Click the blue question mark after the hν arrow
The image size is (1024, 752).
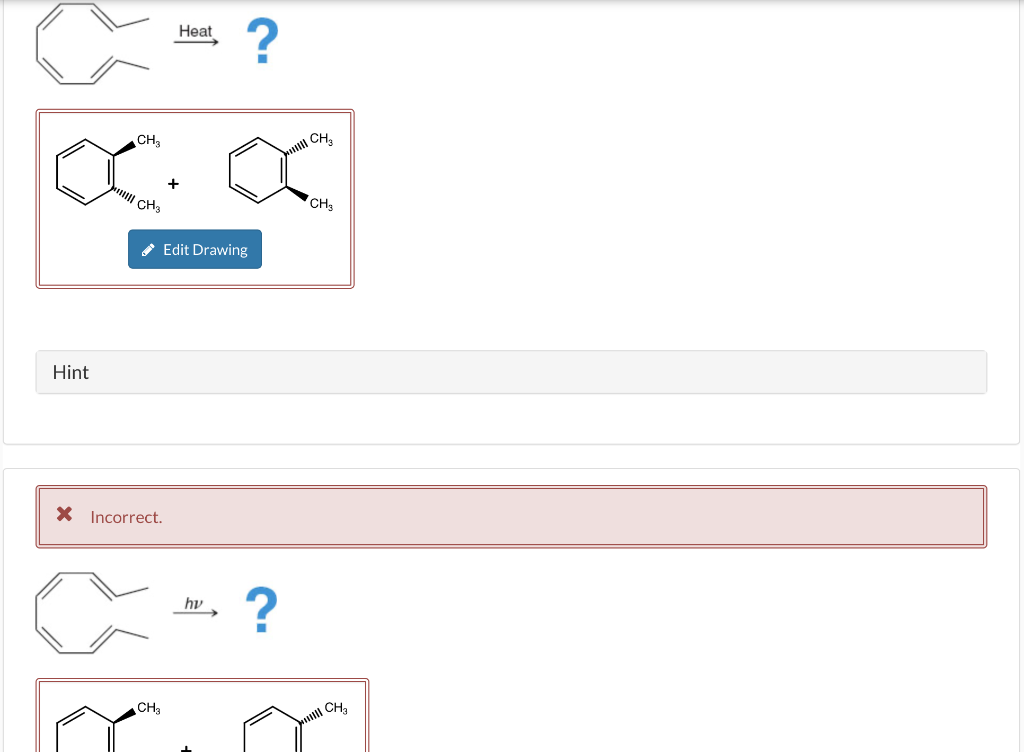point(262,607)
